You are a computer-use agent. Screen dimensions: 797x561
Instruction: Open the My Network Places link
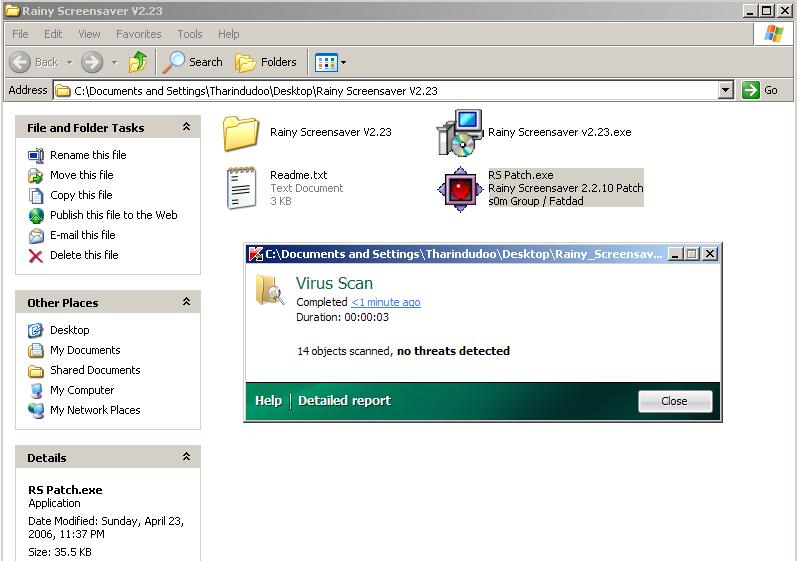[x=95, y=410]
